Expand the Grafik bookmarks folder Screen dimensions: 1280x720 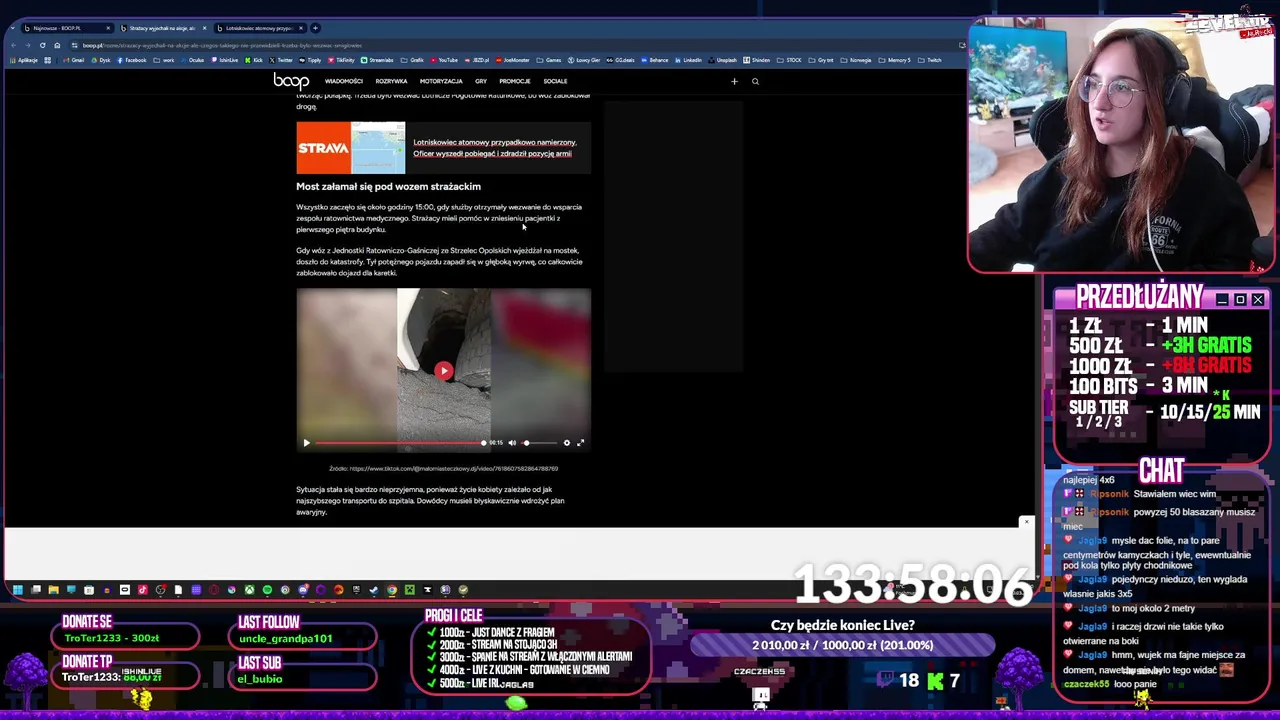(412, 60)
